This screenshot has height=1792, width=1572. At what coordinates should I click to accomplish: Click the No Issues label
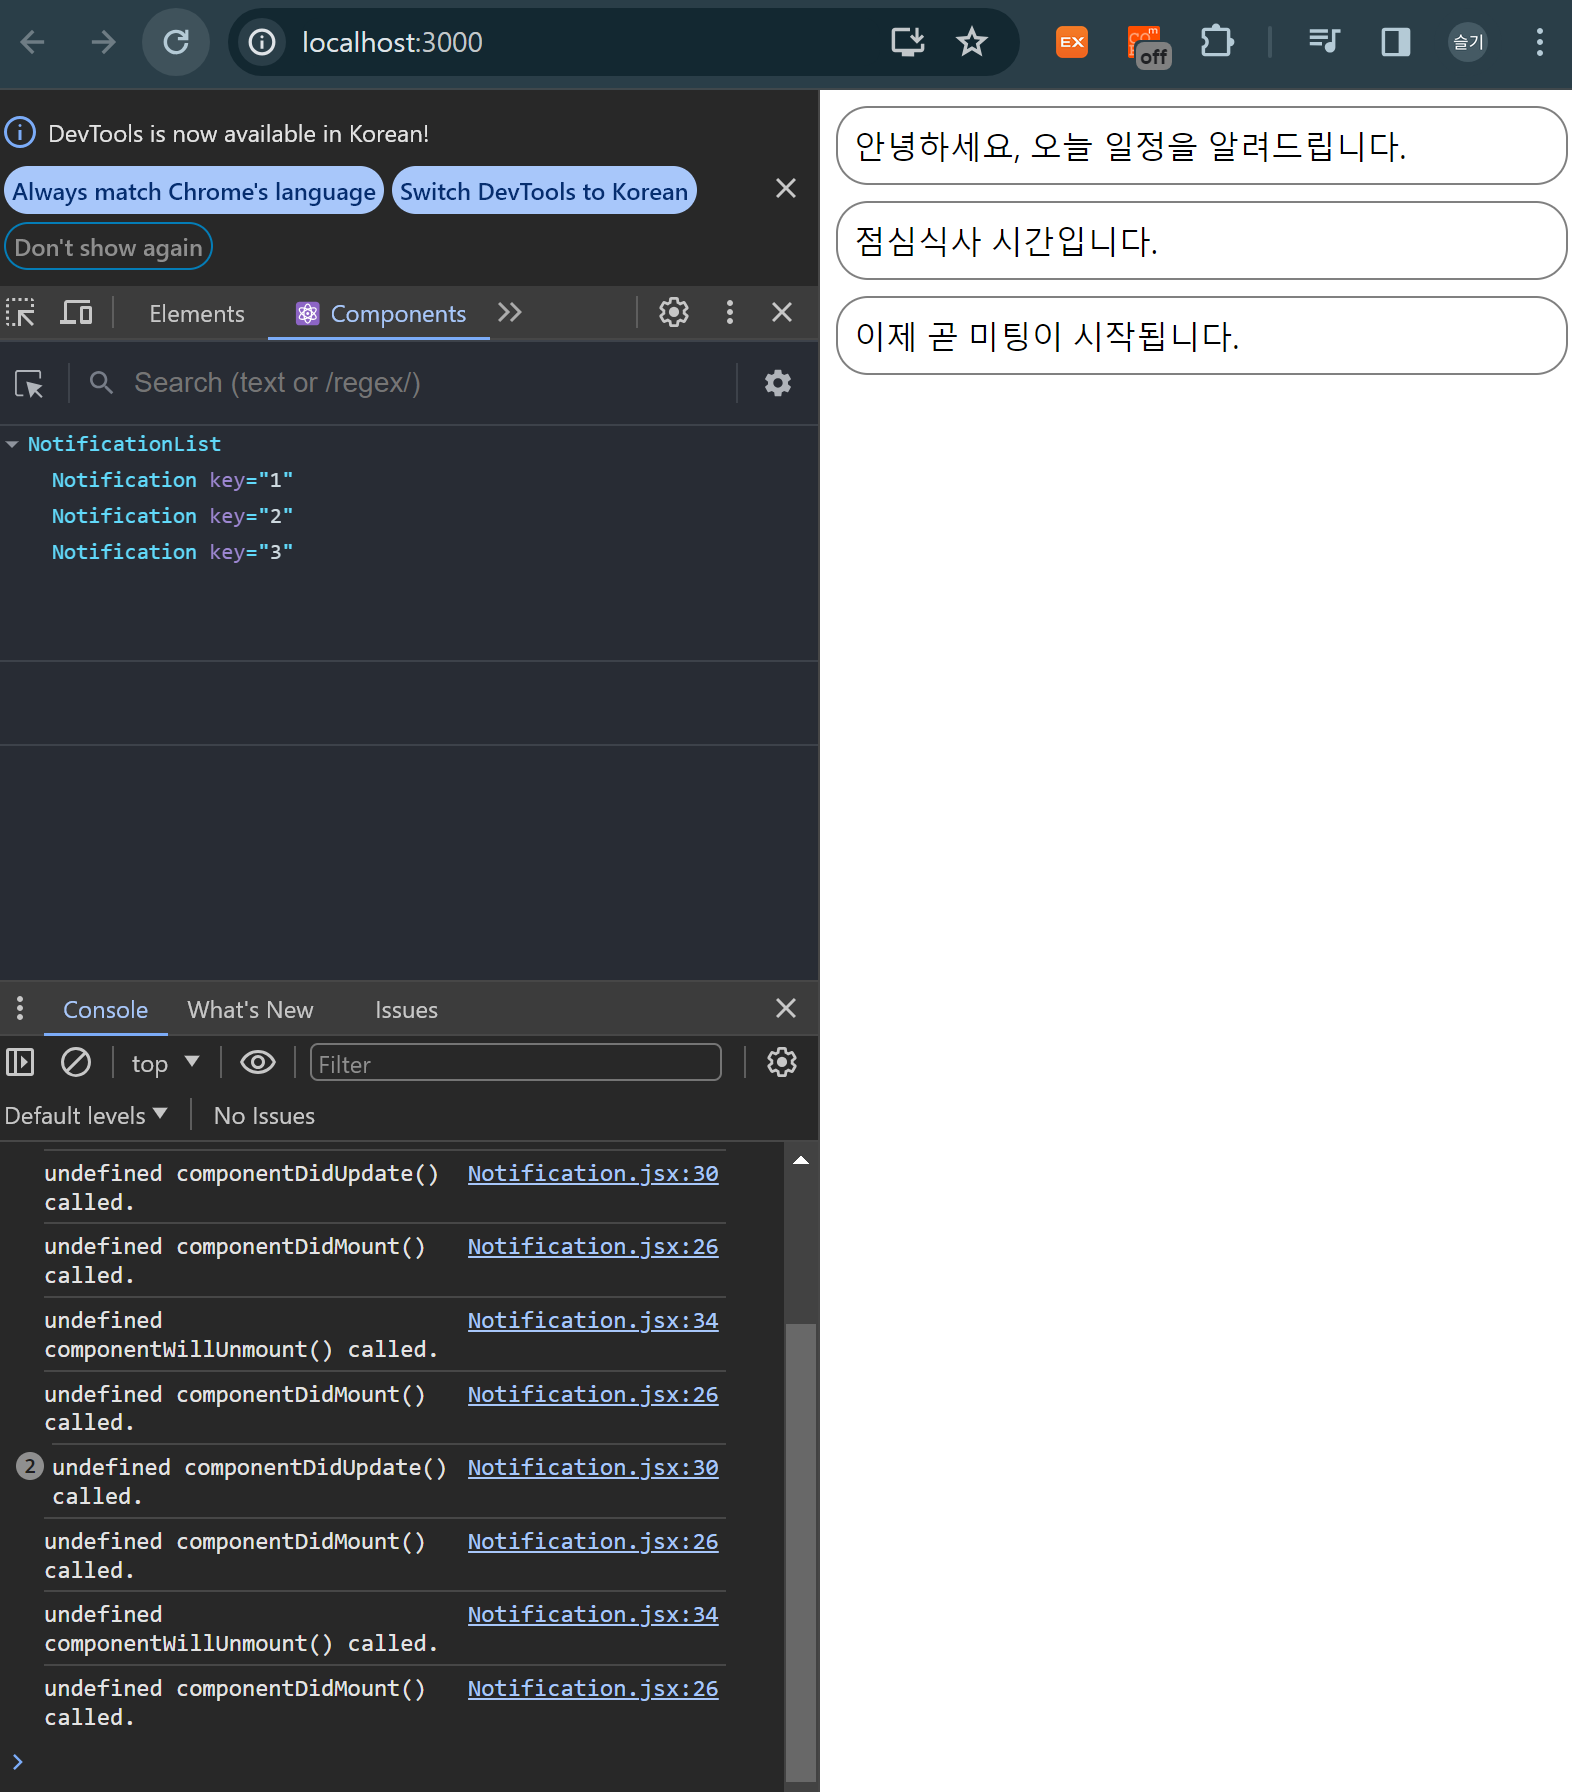tap(264, 1116)
